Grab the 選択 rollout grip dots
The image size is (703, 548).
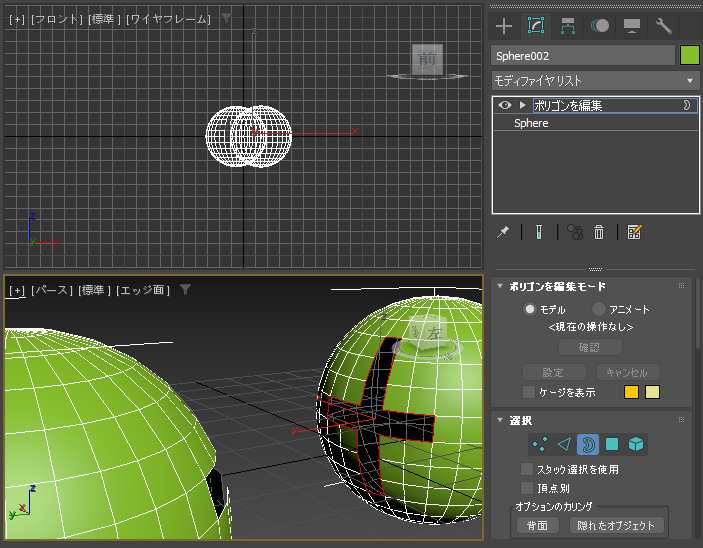(x=681, y=419)
